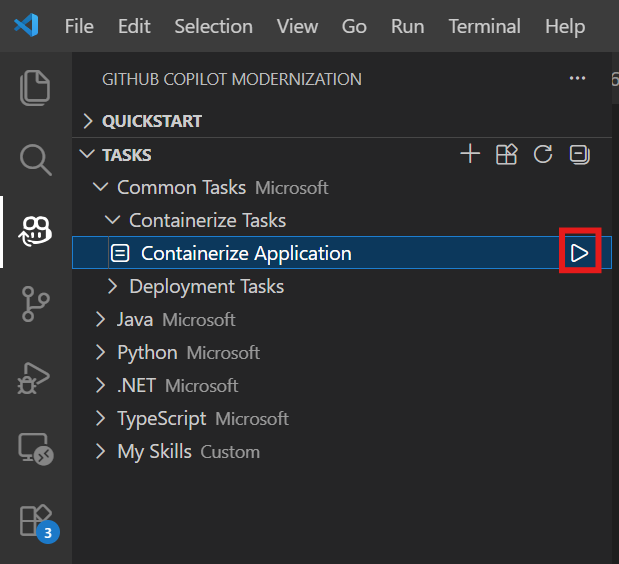The height and width of the screenshot is (564, 619).
Task: Click the TypeScript label
Action: pos(161,419)
